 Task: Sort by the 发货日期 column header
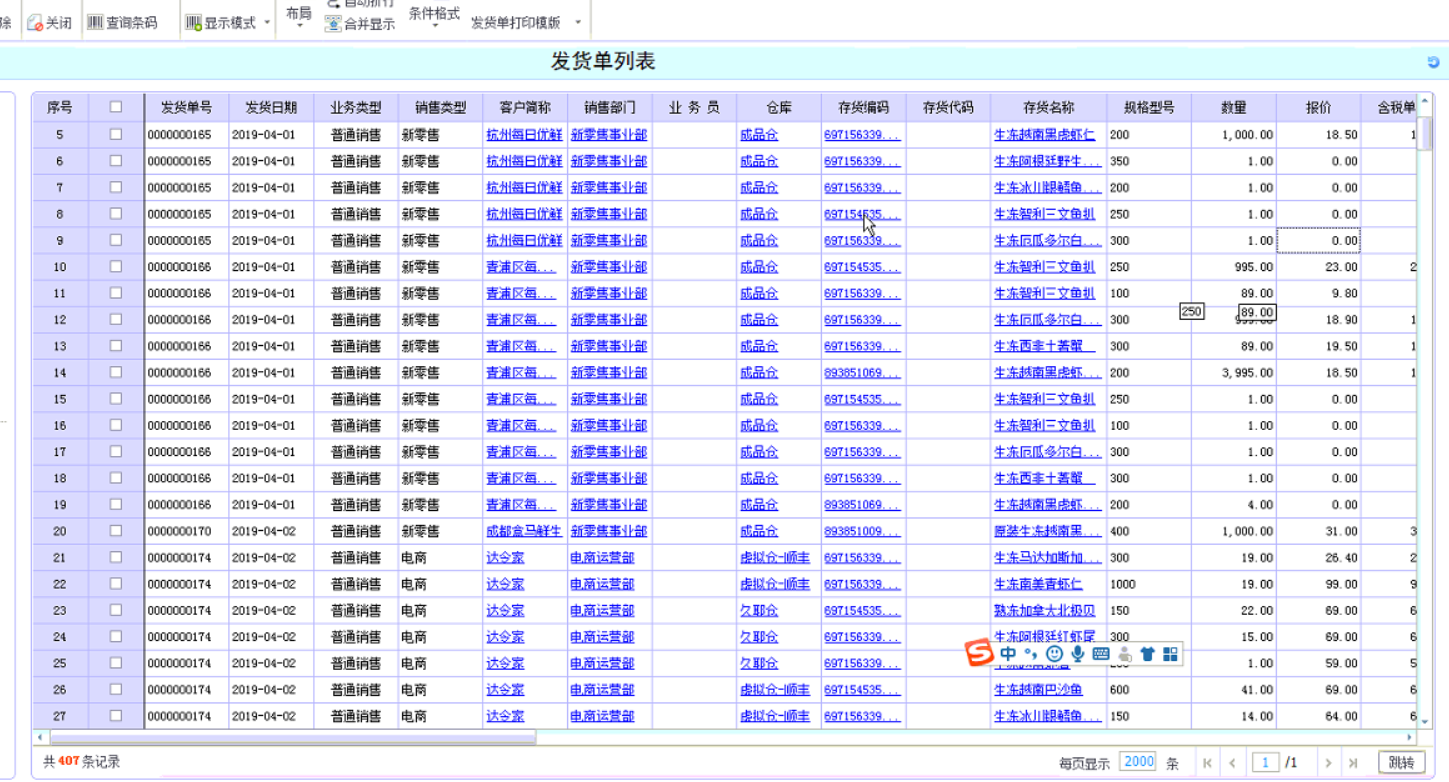pos(271,107)
